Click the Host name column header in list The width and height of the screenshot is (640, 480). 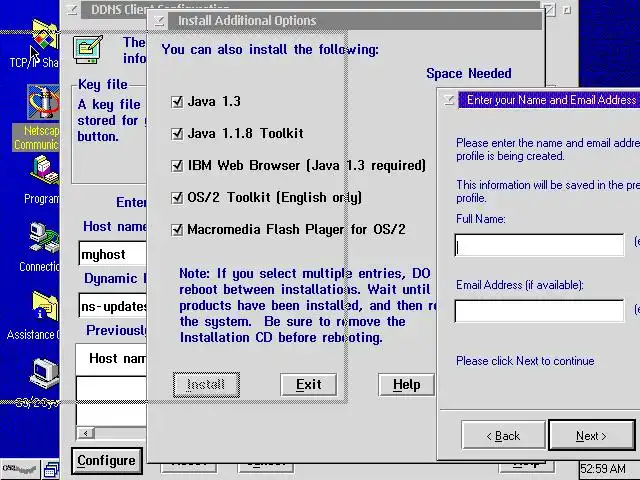[x=118, y=358]
